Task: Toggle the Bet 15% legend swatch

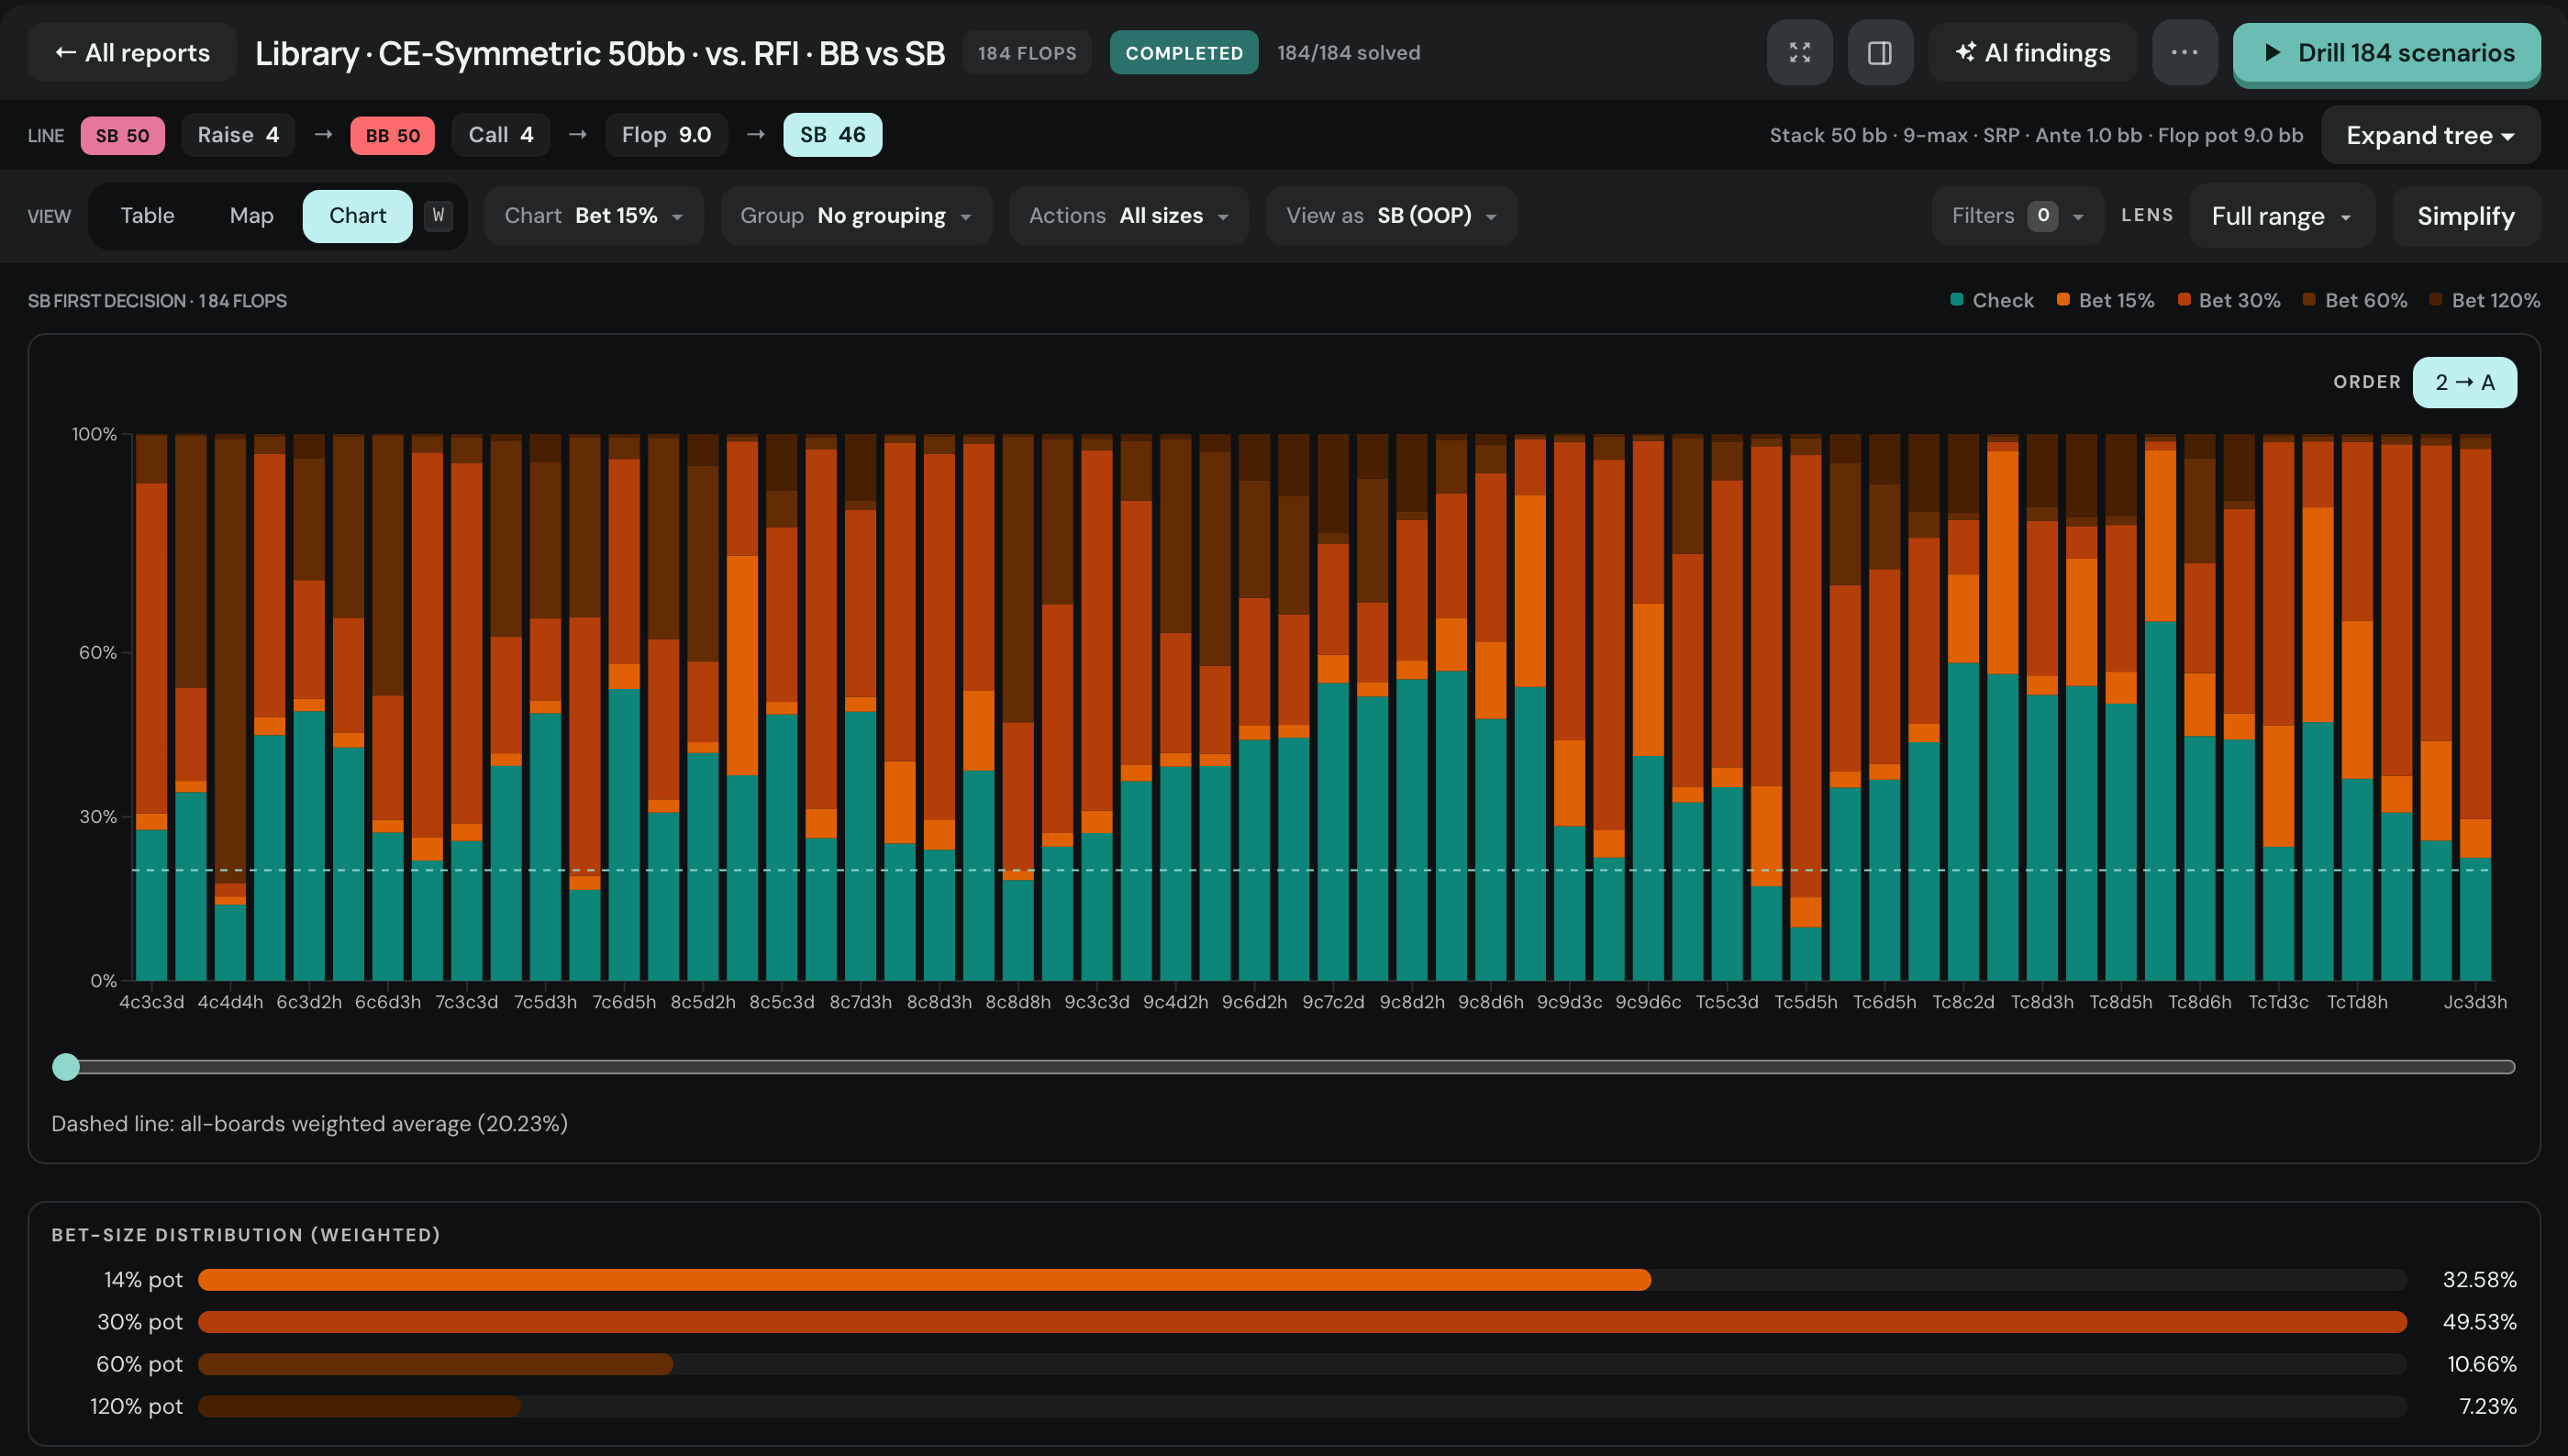Action: 2063,300
